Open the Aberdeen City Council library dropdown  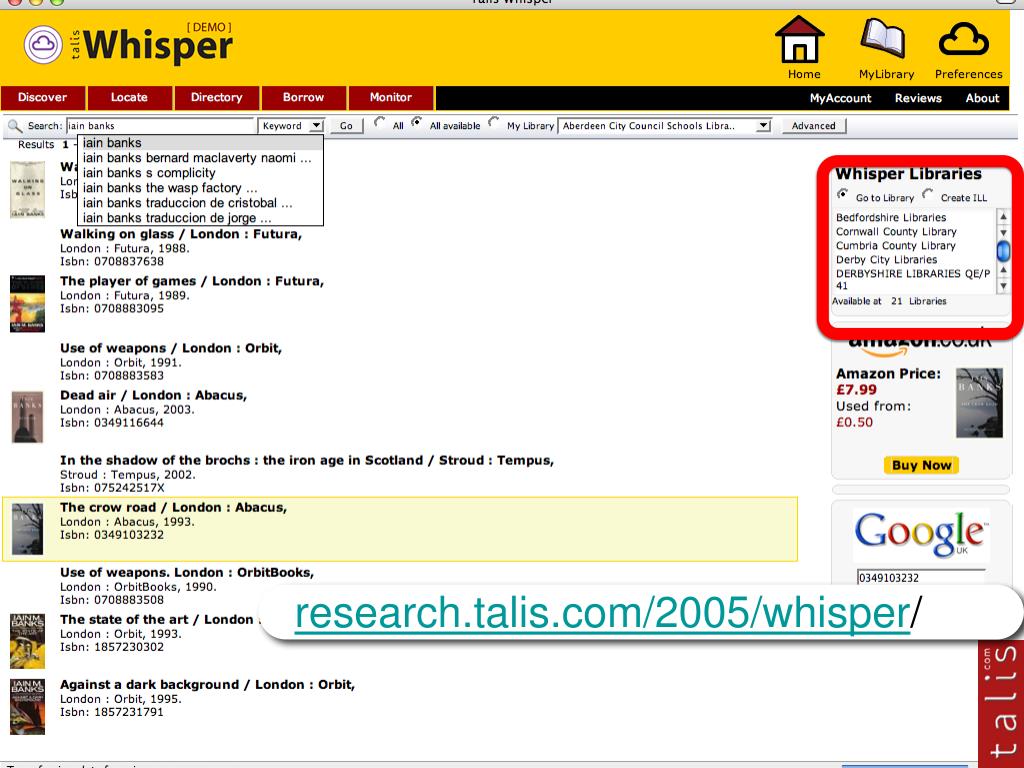click(x=665, y=125)
